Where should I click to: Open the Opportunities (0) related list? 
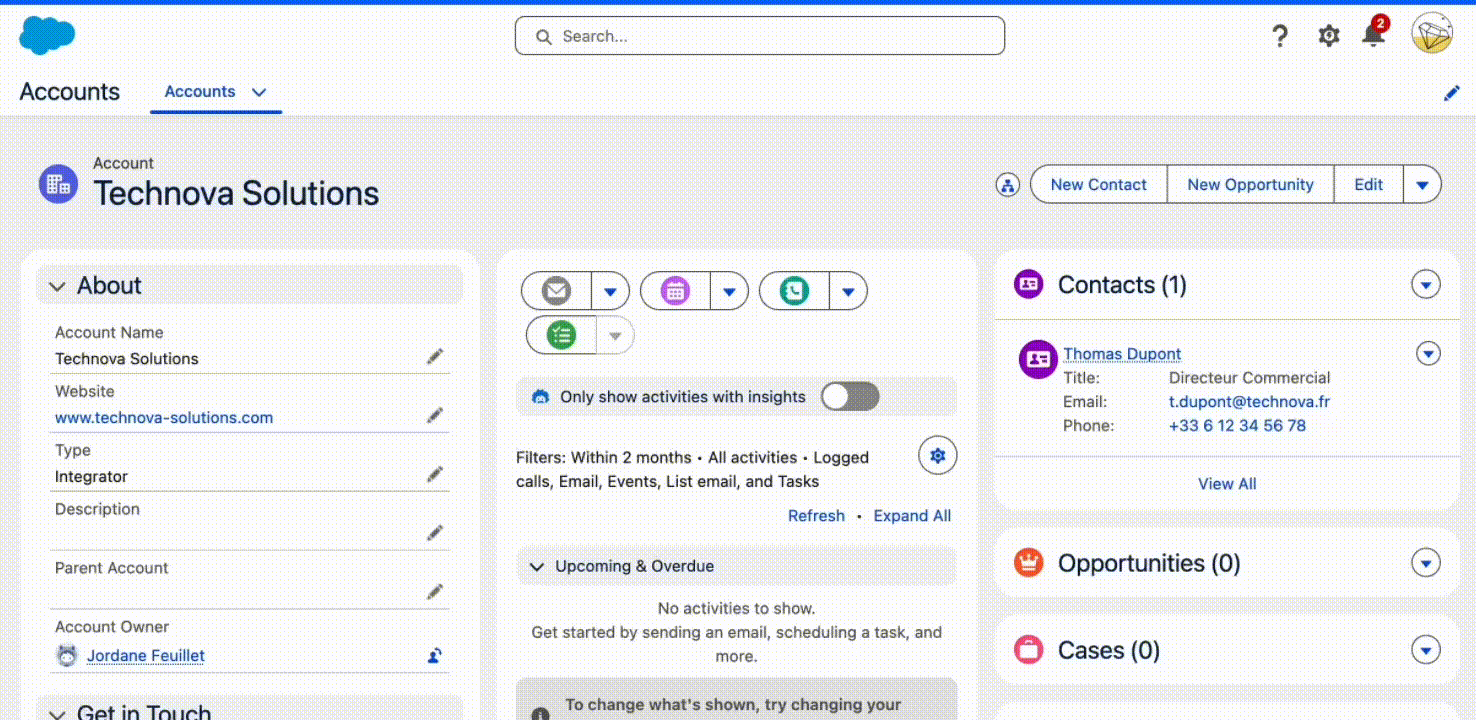[1149, 563]
